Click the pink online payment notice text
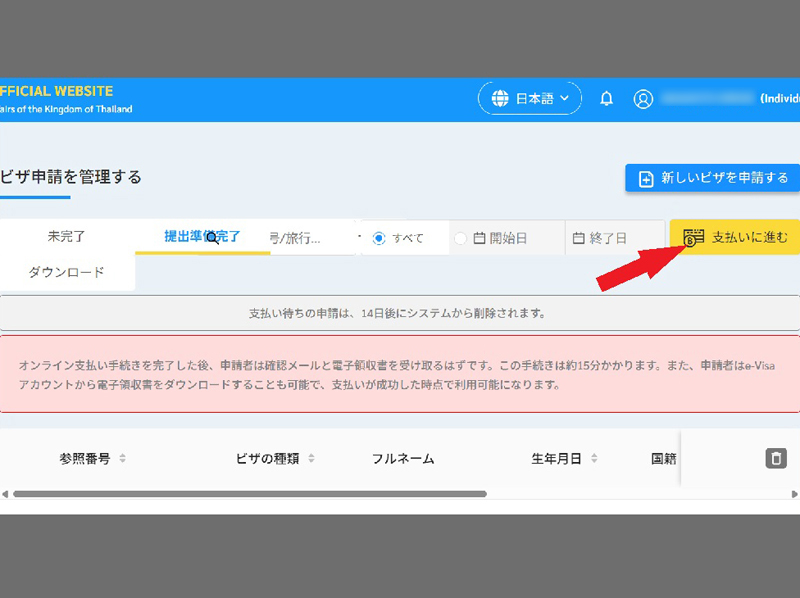 coord(397,375)
